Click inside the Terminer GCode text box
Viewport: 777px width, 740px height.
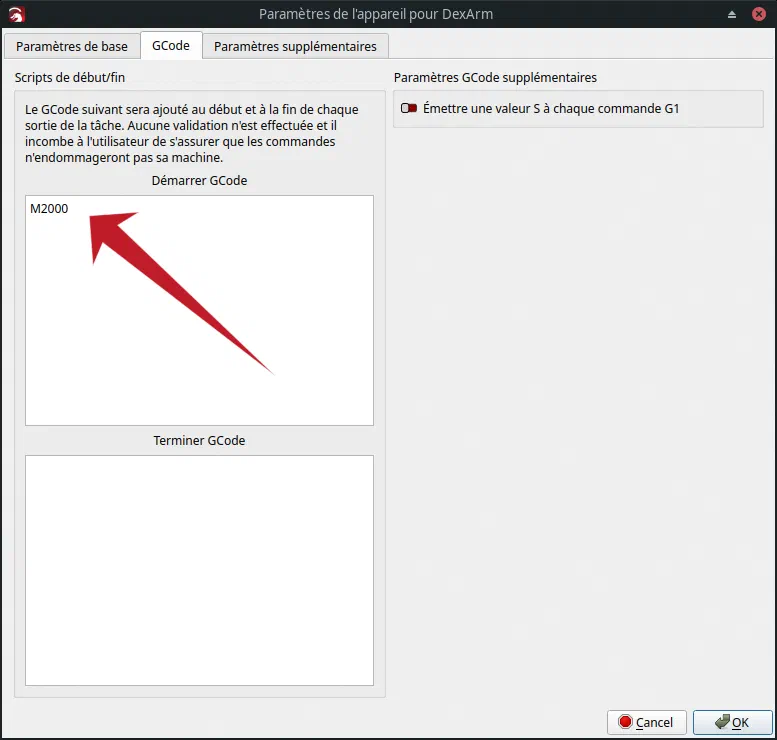(x=199, y=570)
